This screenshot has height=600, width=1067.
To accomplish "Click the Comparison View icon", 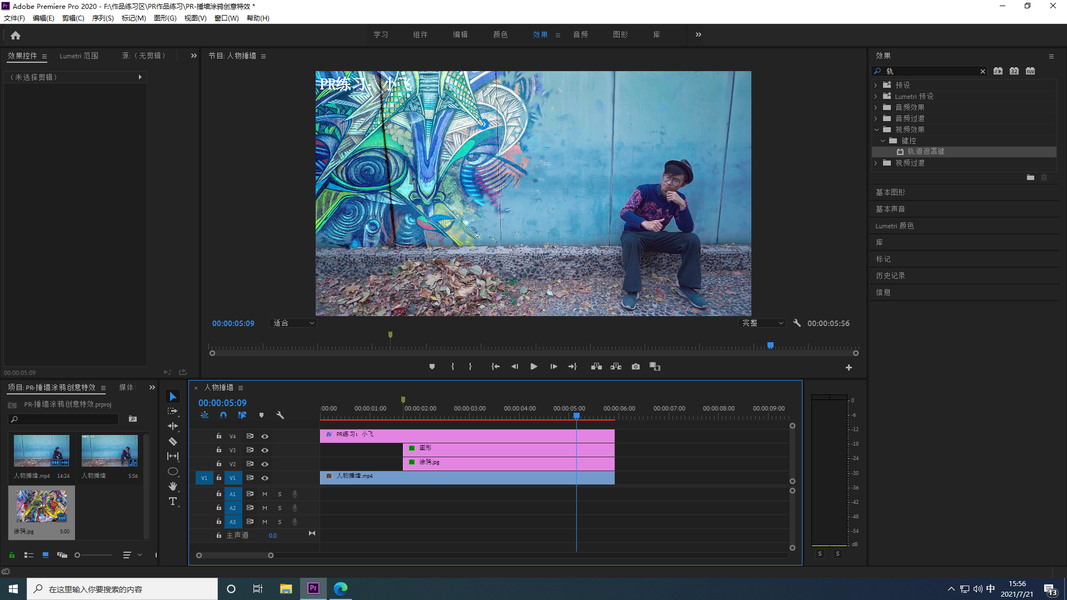I will click(x=655, y=367).
